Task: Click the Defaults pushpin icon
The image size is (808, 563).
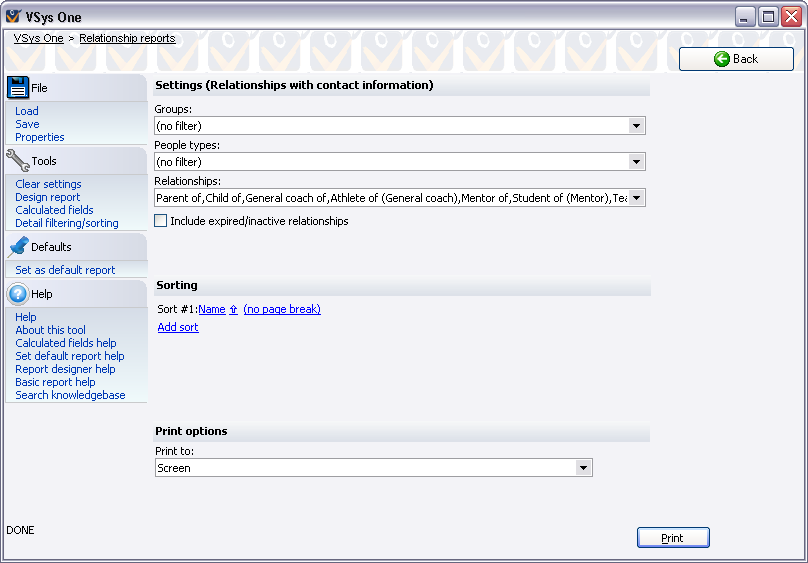Action: [19, 247]
